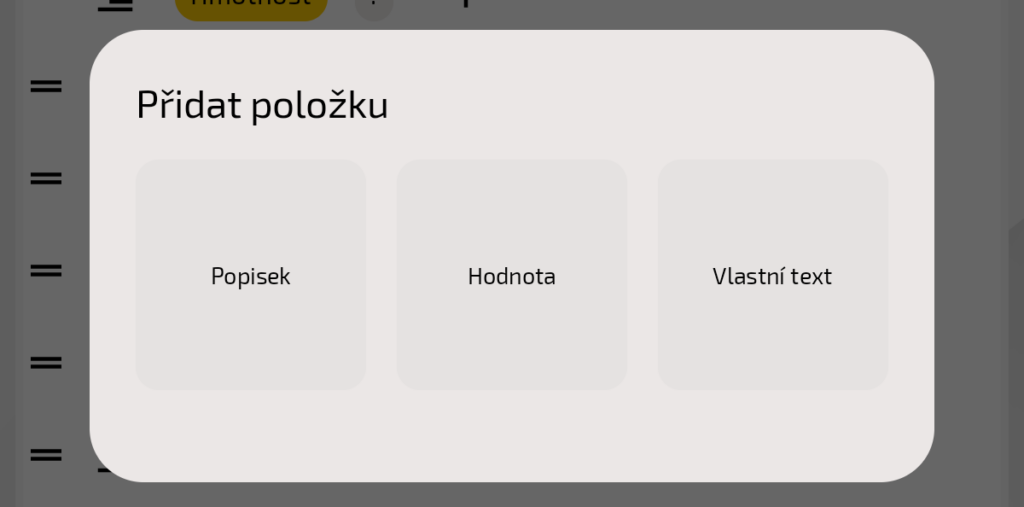Click the dash mark beside the bottom drag handle

point(103,468)
